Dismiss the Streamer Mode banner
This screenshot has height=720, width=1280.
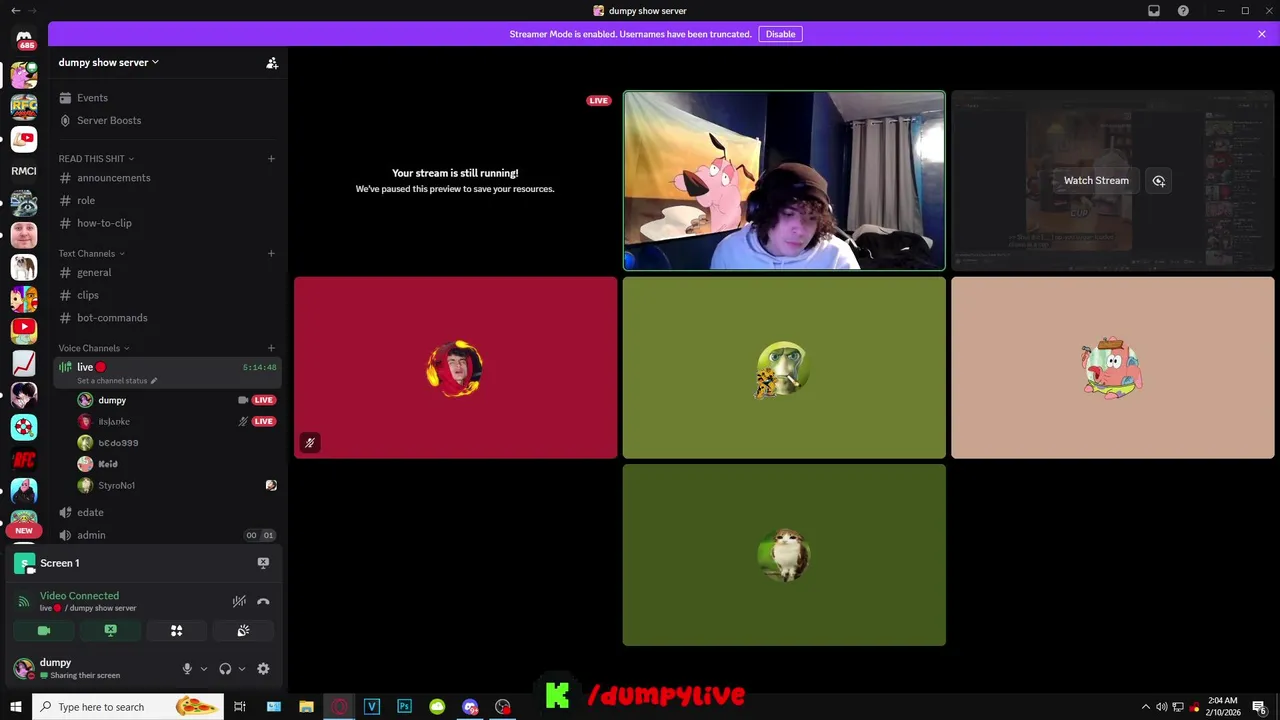coord(1262,34)
